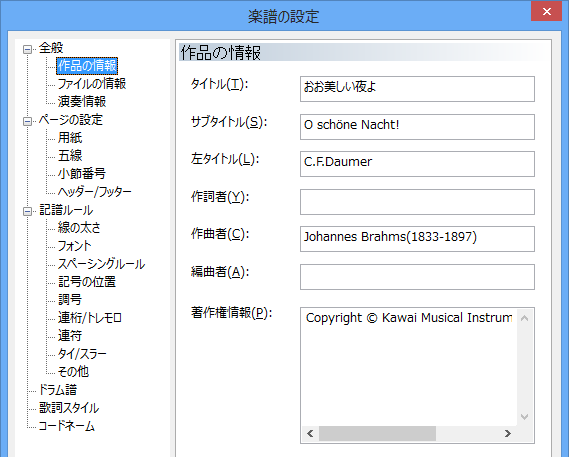The width and height of the screenshot is (569, 457).
Task: Click right arrow of copyright horizontal scrollbar
Action: click(x=508, y=433)
